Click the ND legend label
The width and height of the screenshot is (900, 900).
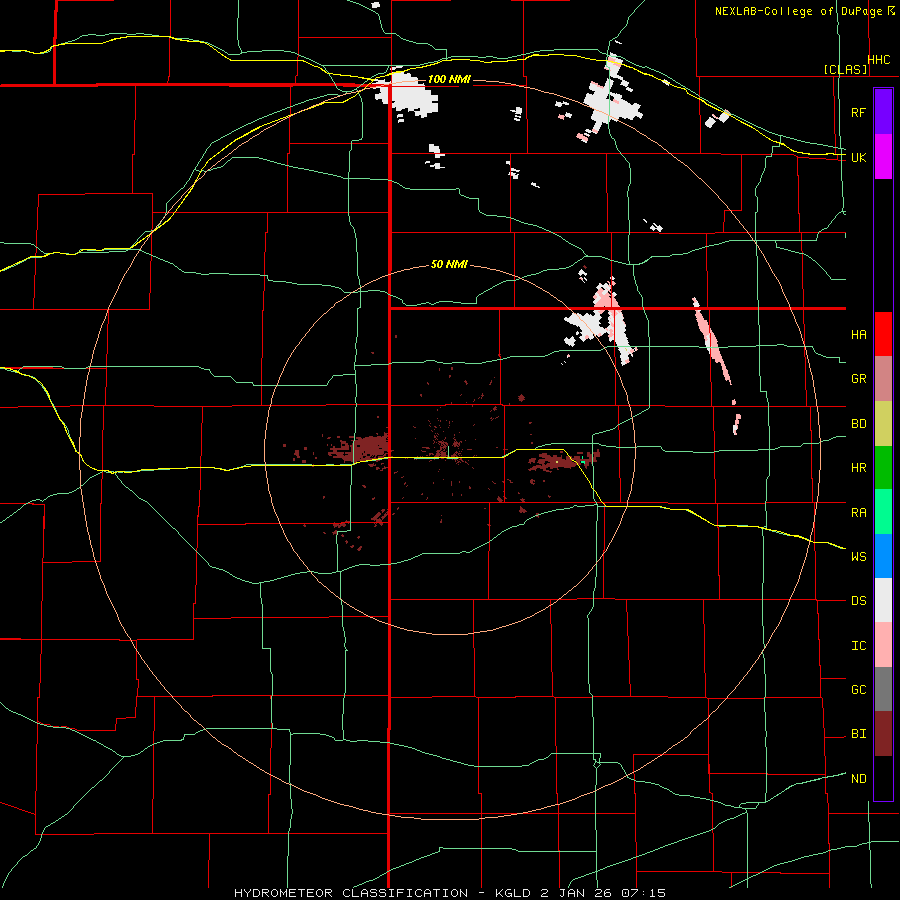point(858,779)
